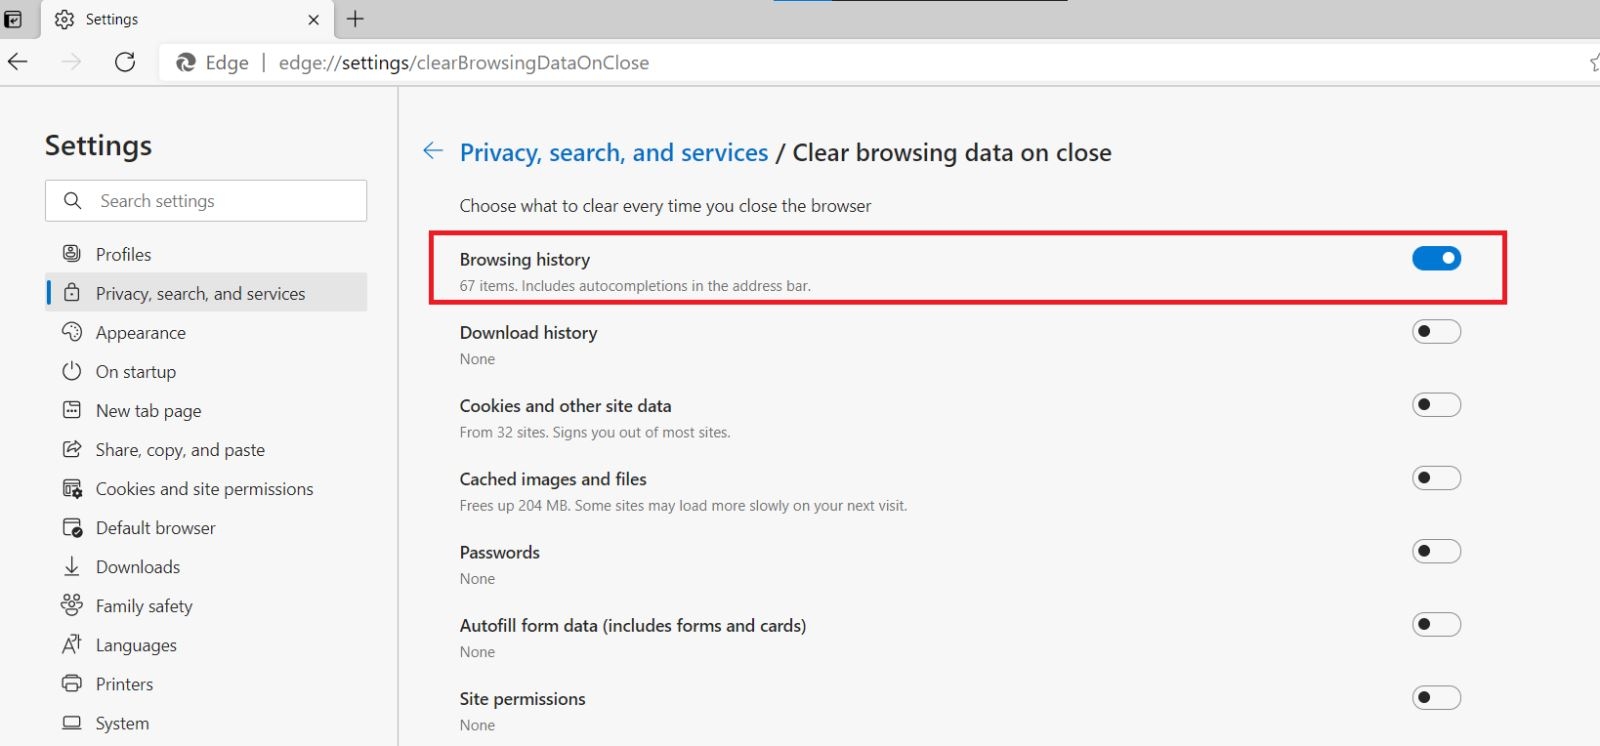Click the On startup power icon

tap(70, 371)
